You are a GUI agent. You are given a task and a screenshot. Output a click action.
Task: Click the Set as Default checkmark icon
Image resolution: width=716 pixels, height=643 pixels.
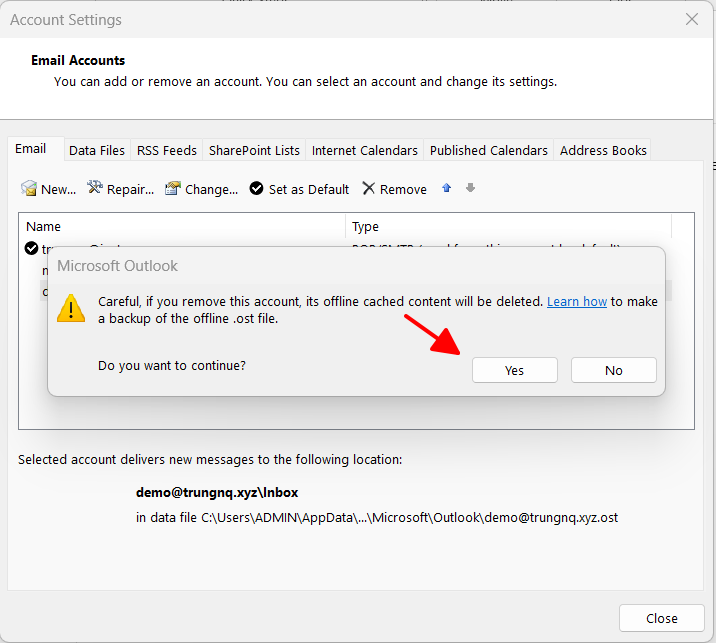click(257, 188)
